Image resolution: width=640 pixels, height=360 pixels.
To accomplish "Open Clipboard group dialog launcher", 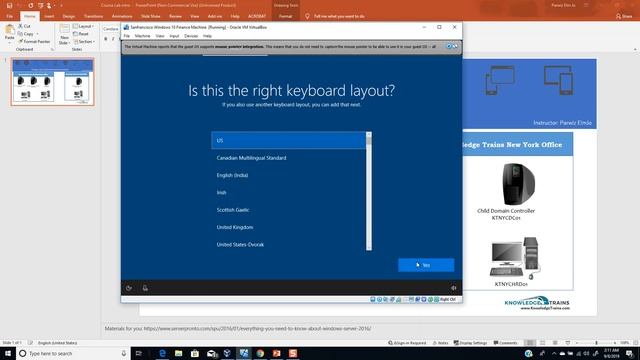I will coord(52,49).
